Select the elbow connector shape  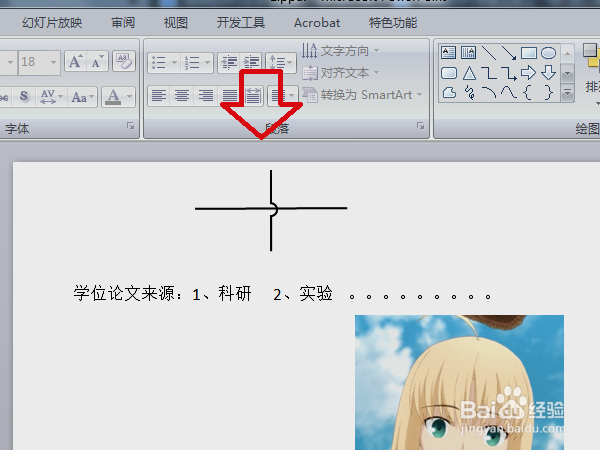pyautogui.click(x=489, y=73)
